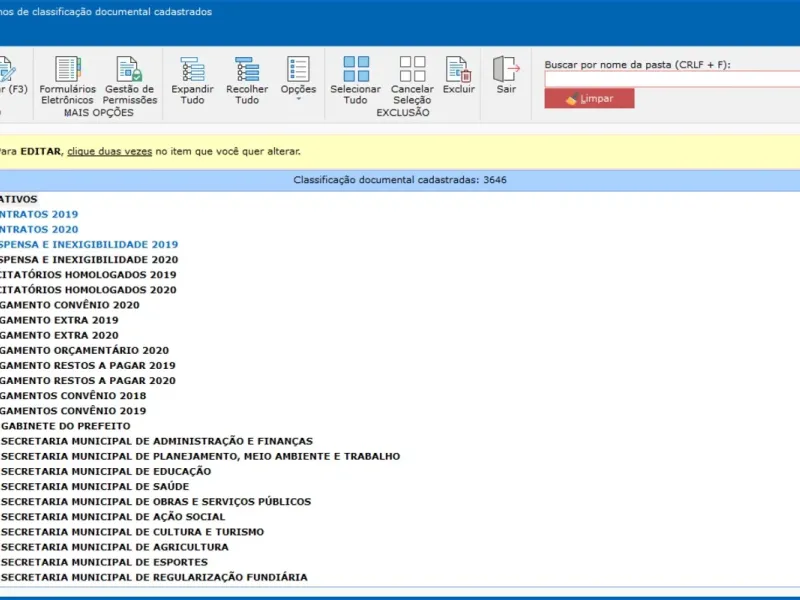Select 'SPENSA E INEXIGIBILIDADE 2020' row
The width and height of the screenshot is (800, 600).
[89, 260]
